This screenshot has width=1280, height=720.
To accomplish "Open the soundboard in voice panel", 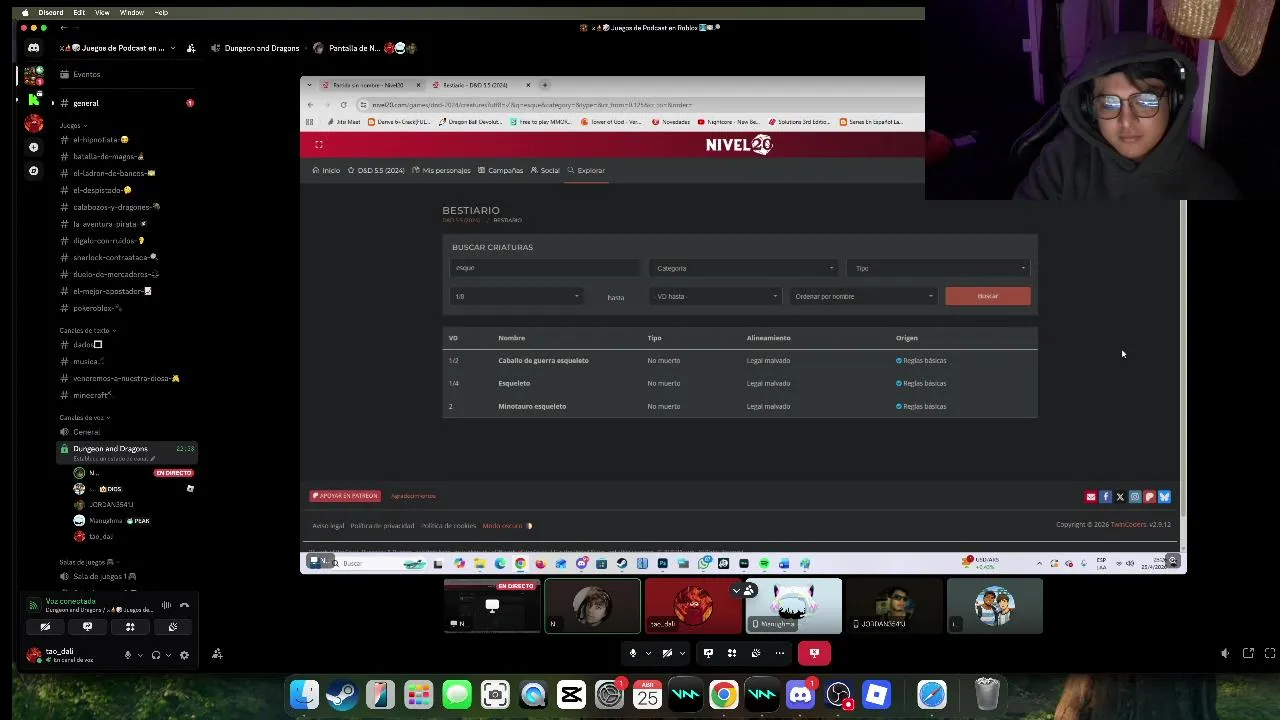I will (x=173, y=627).
